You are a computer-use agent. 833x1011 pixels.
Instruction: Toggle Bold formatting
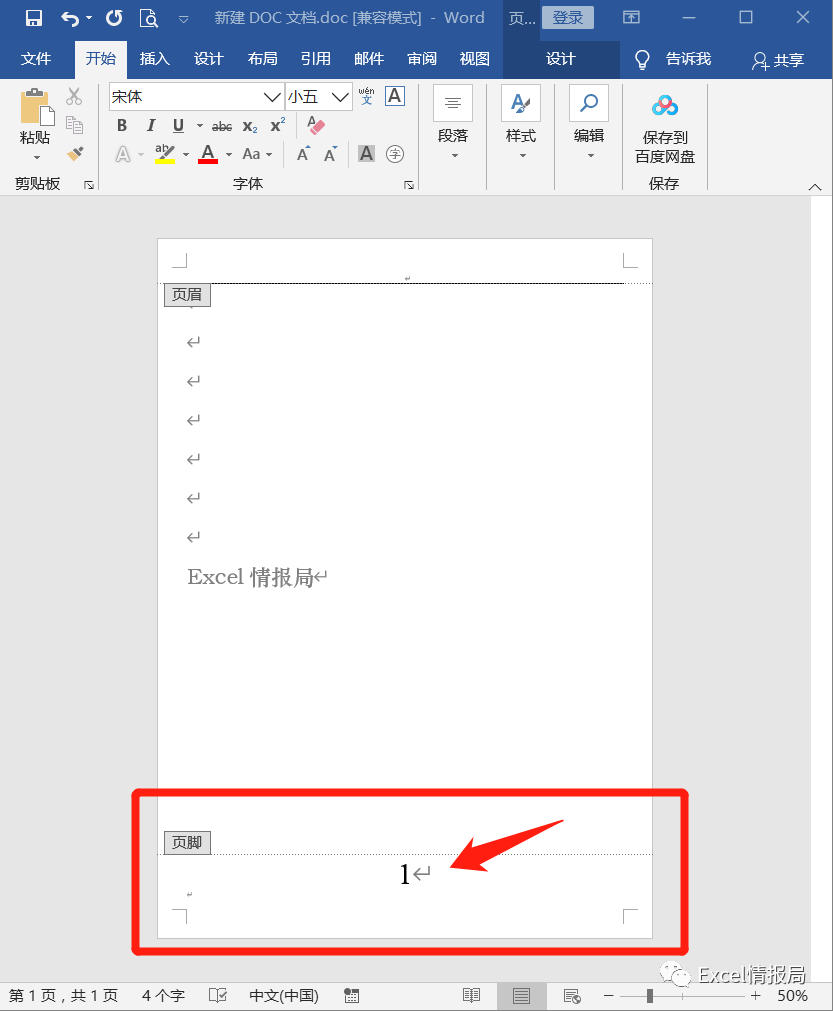[x=122, y=126]
